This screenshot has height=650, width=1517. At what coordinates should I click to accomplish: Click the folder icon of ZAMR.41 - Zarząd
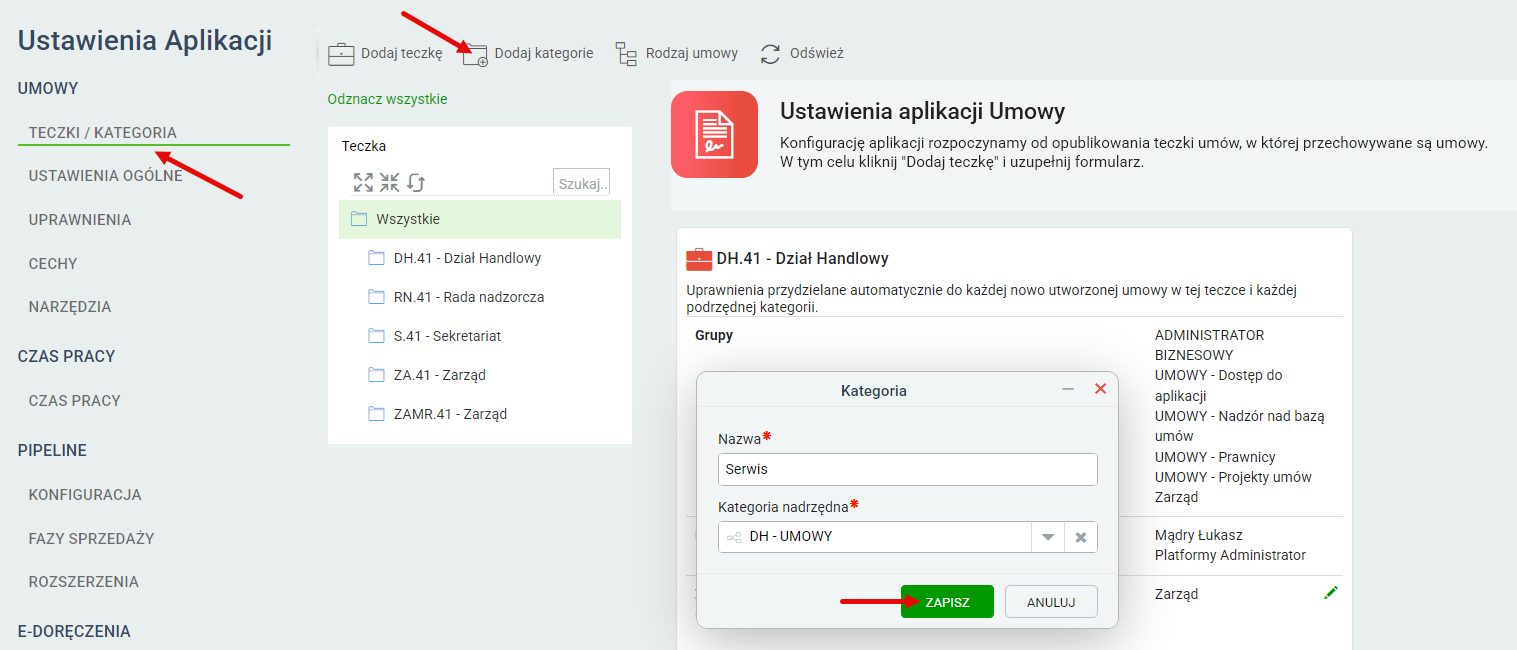pyautogui.click(x=376, y=414)
